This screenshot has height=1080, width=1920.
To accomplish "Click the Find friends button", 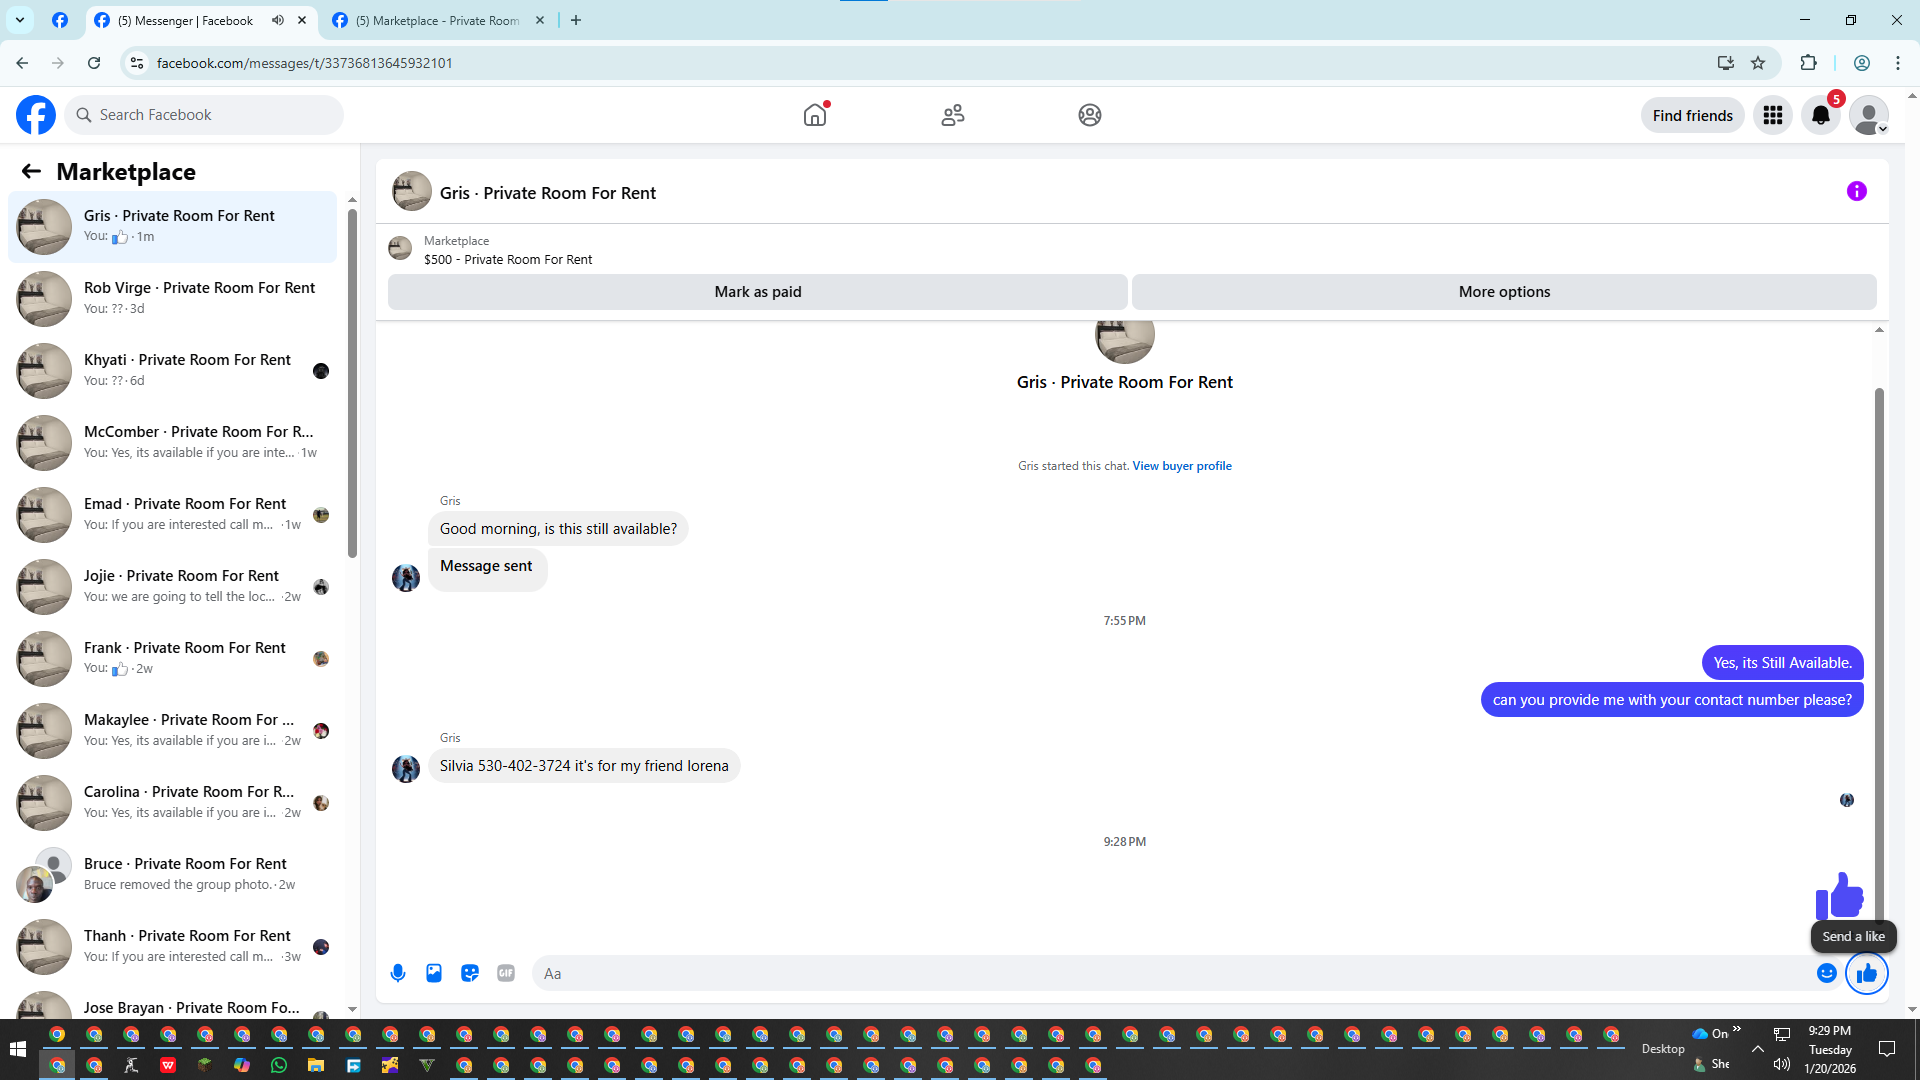I will coord(1693,116).
